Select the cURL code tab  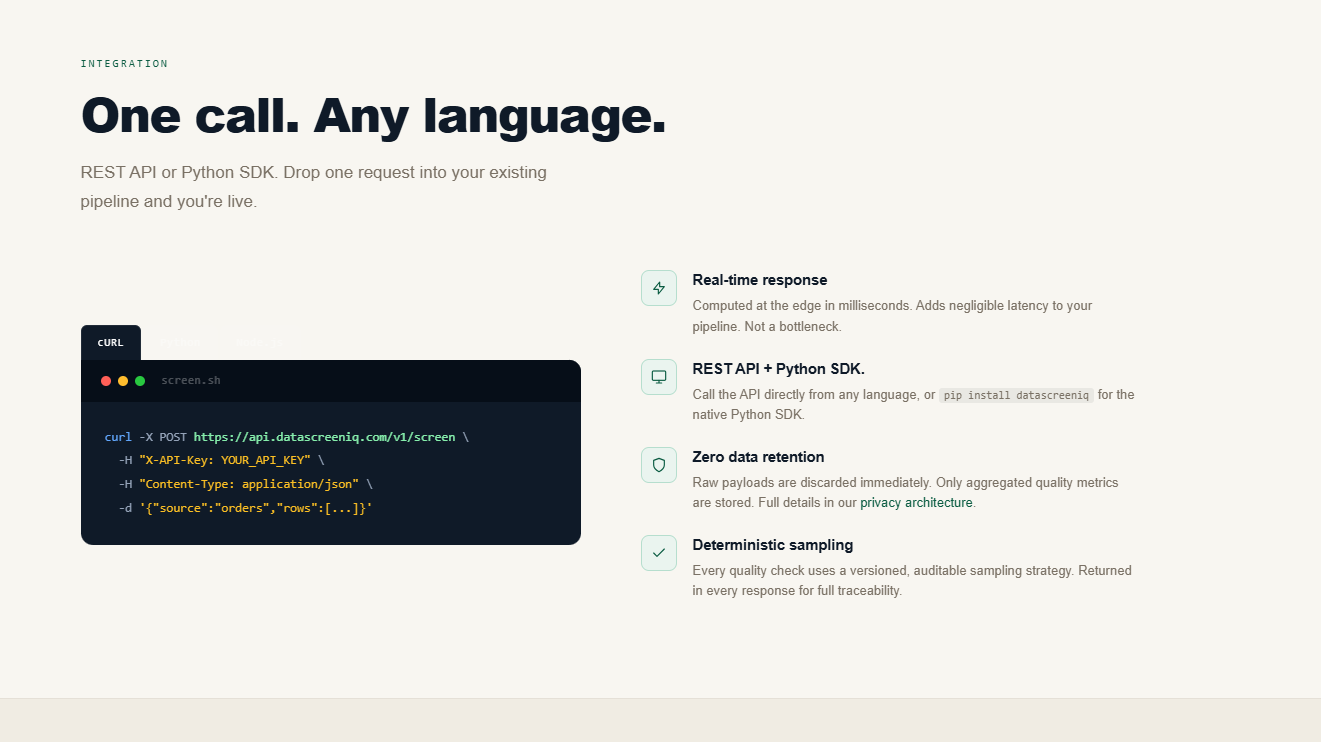pos(111,342)
